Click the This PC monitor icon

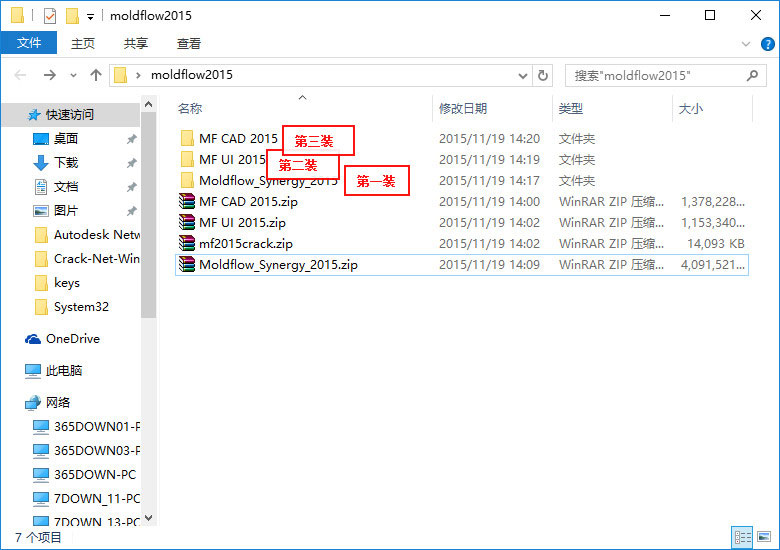tap(33, 371)
